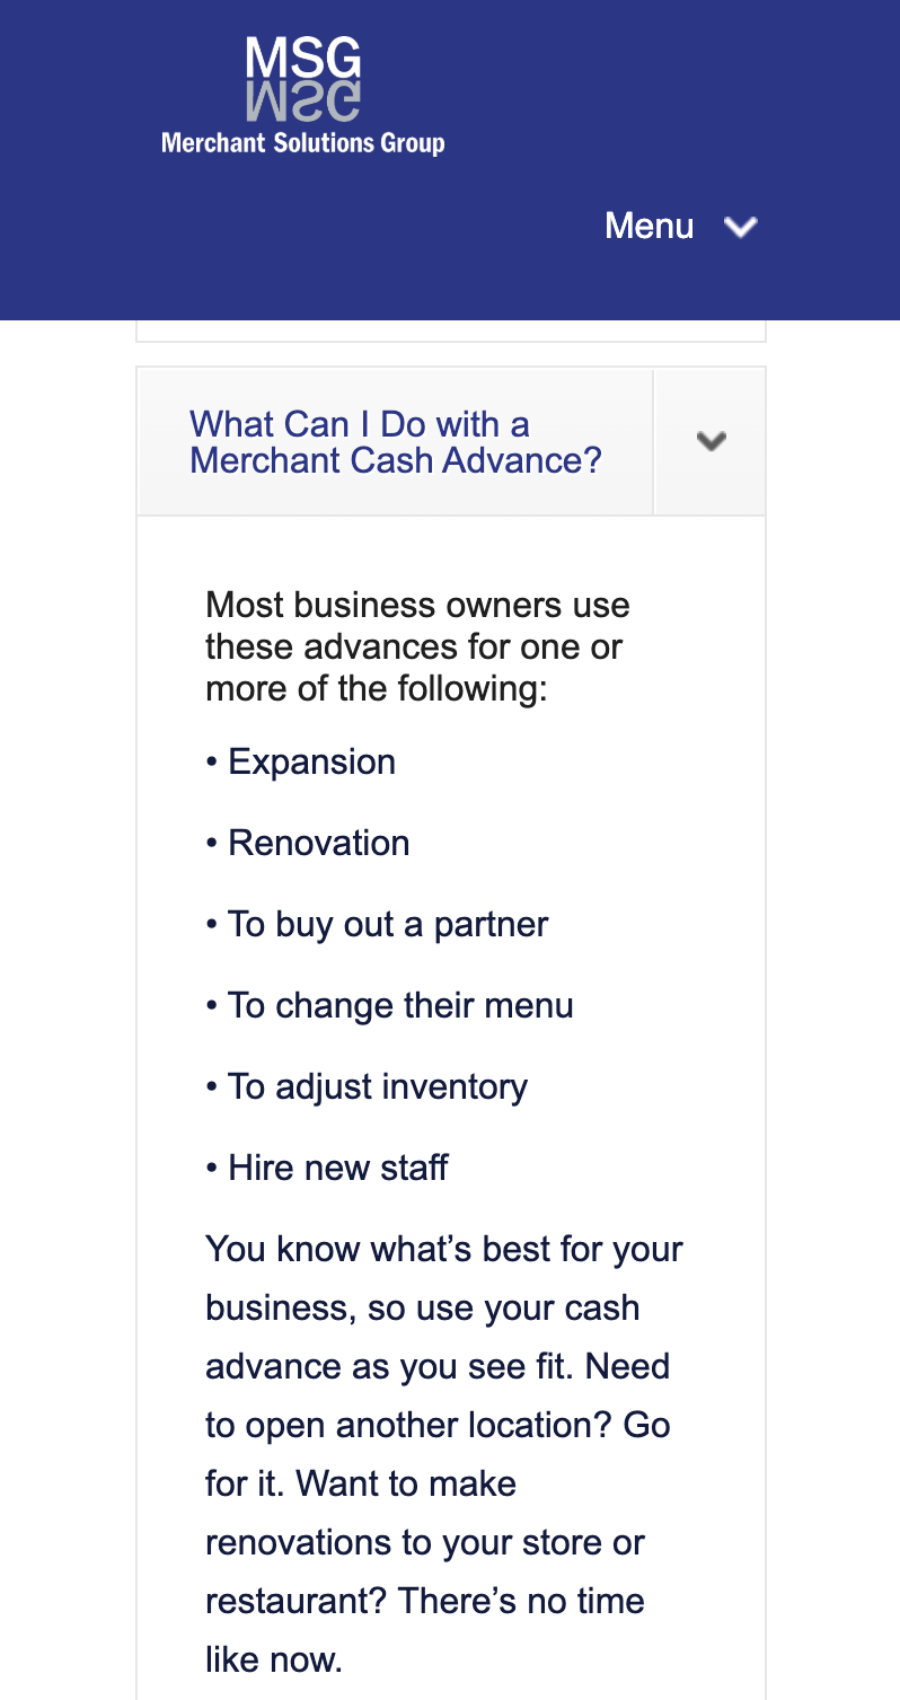Click the "There's no time like now" sentence
Image resolution: width=900 pixels, height=1700 pixels.
(x=520, y=1601)
